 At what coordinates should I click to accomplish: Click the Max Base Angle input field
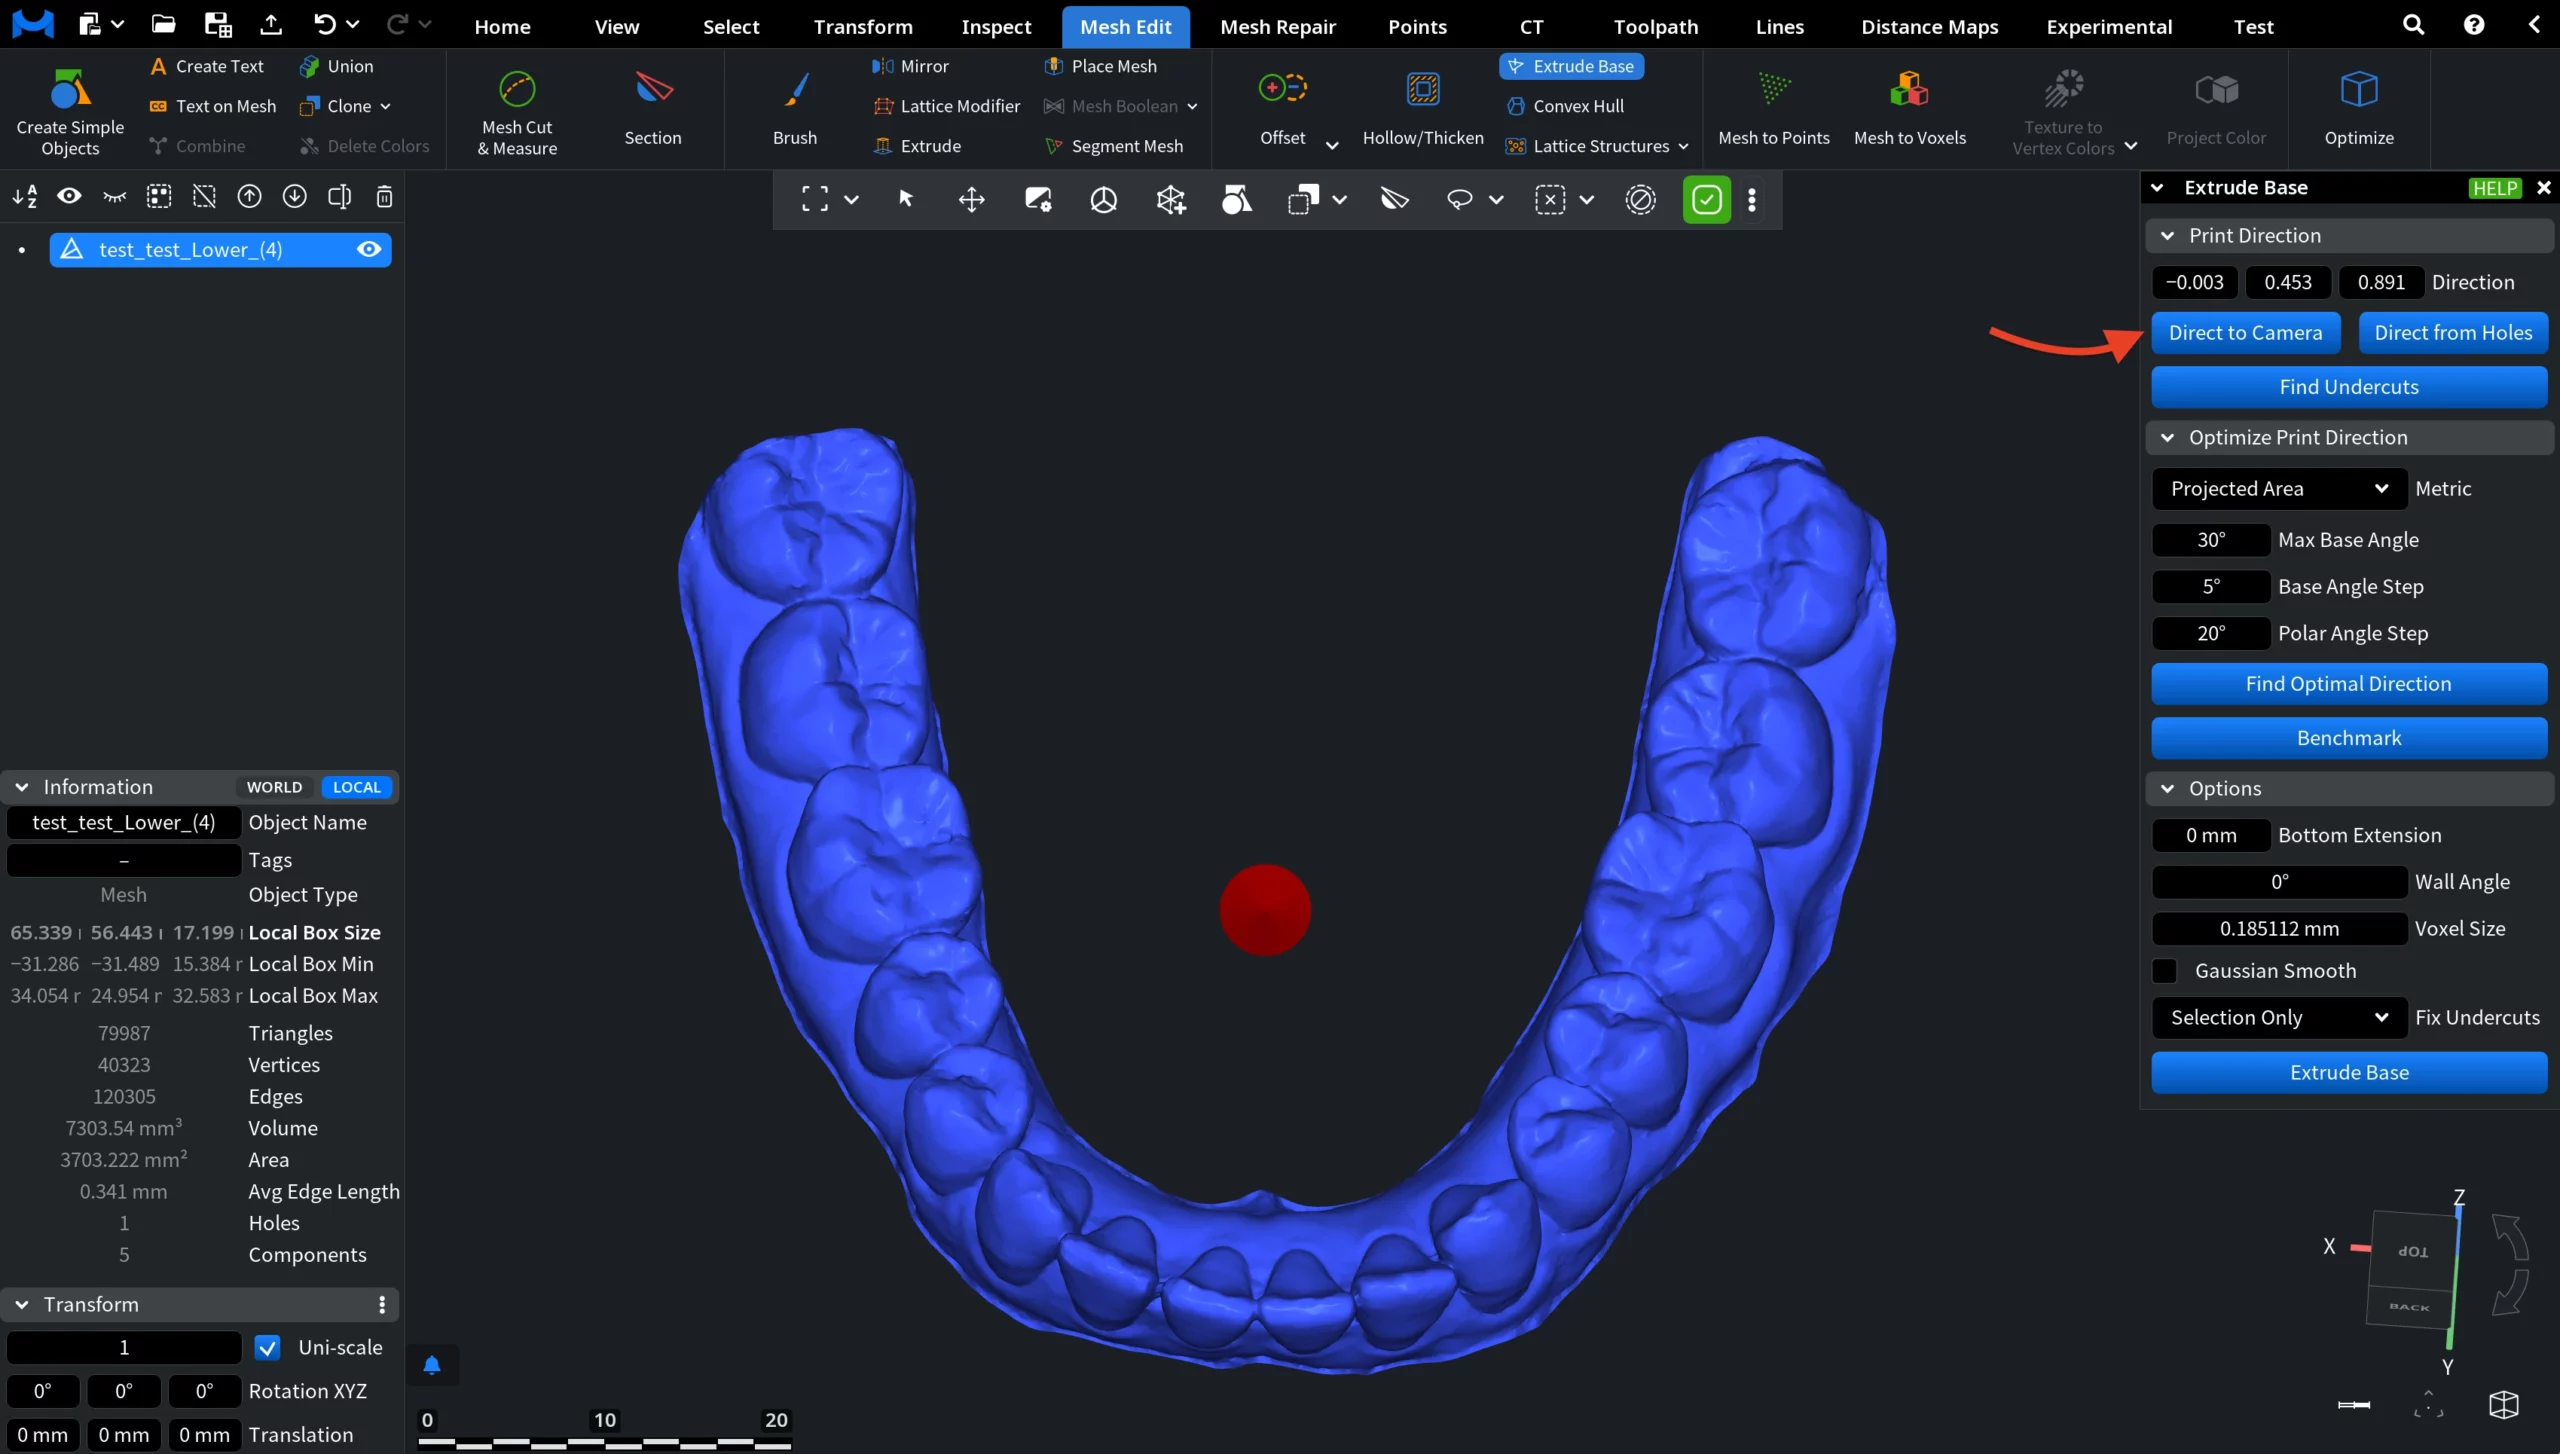(x=2210, y=540)
